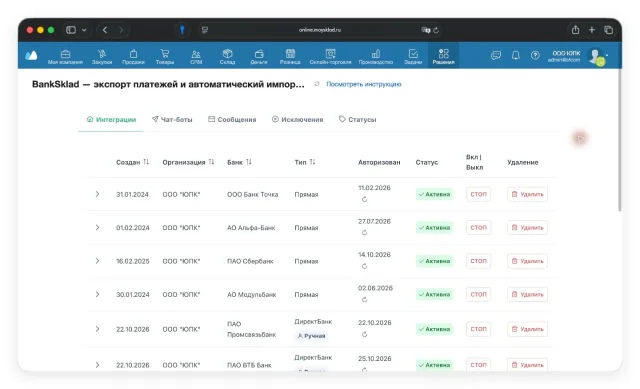The height and width of the screenshot is (389, 640).
Task: Open the Продажи section
Action: [x=133, y=56]
